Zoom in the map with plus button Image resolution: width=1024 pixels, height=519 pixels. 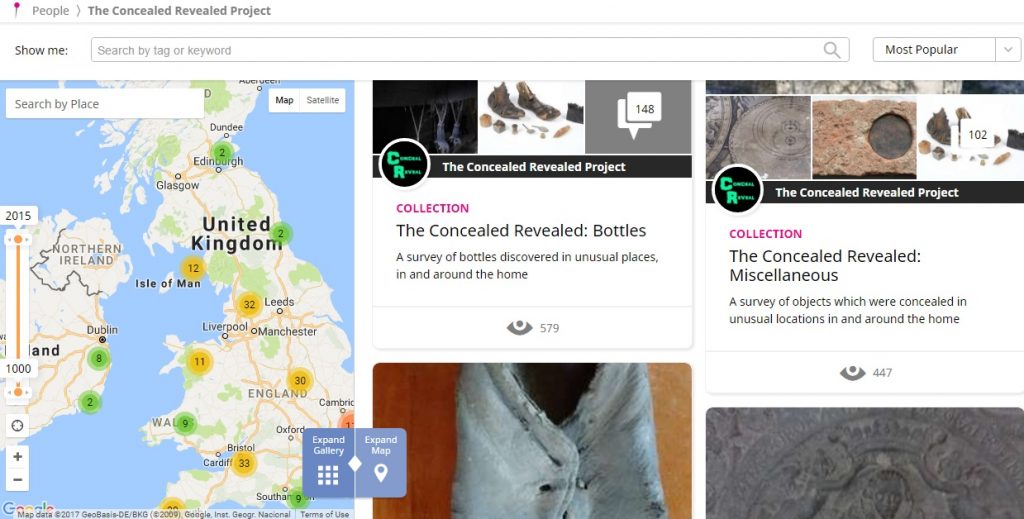pos(18,456)
